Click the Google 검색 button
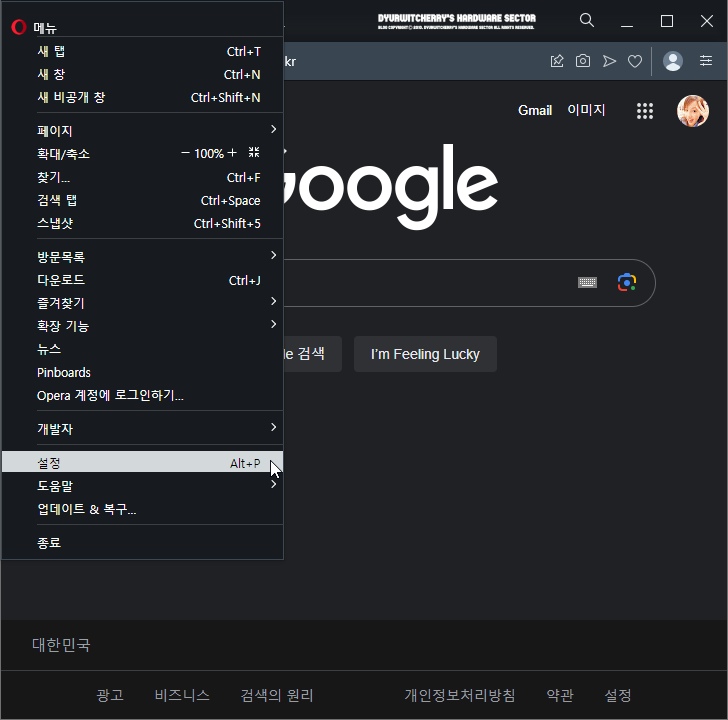Screen dimensions: 728x720 pyautogui.click(x=313, y=354)
